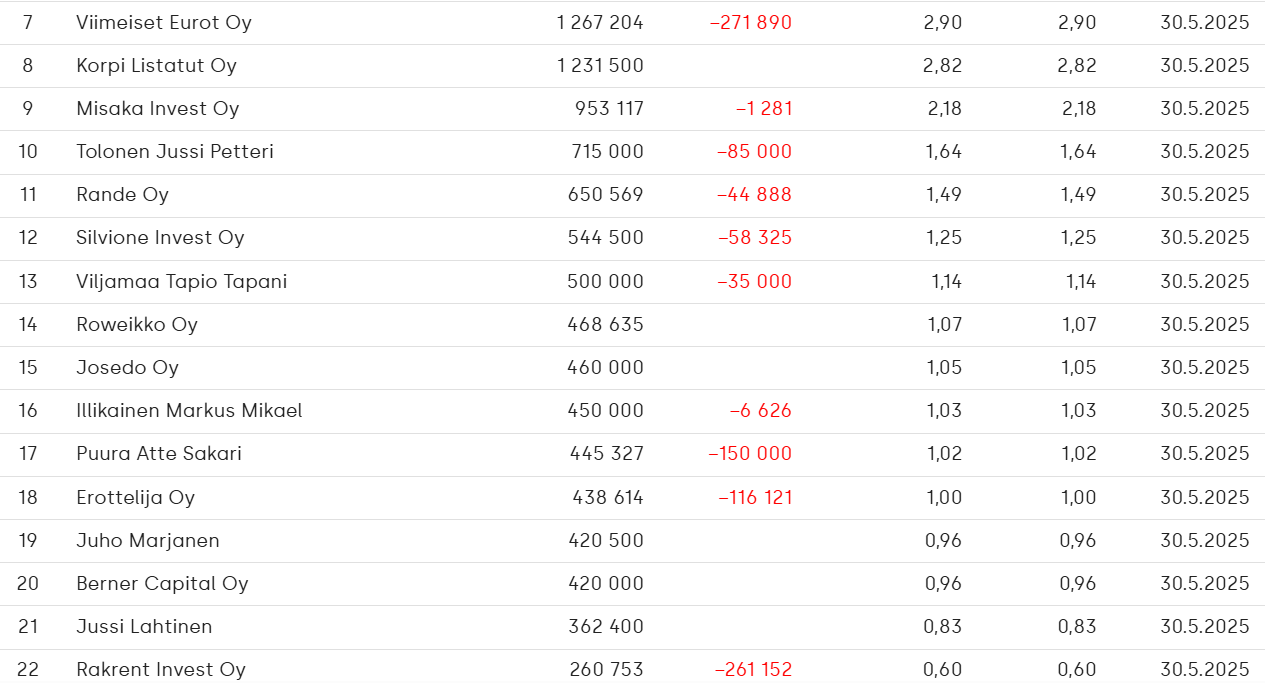Select the 1 231 500 share count
The height and width of the screenshot is (683, 1265).
[600, 65]
